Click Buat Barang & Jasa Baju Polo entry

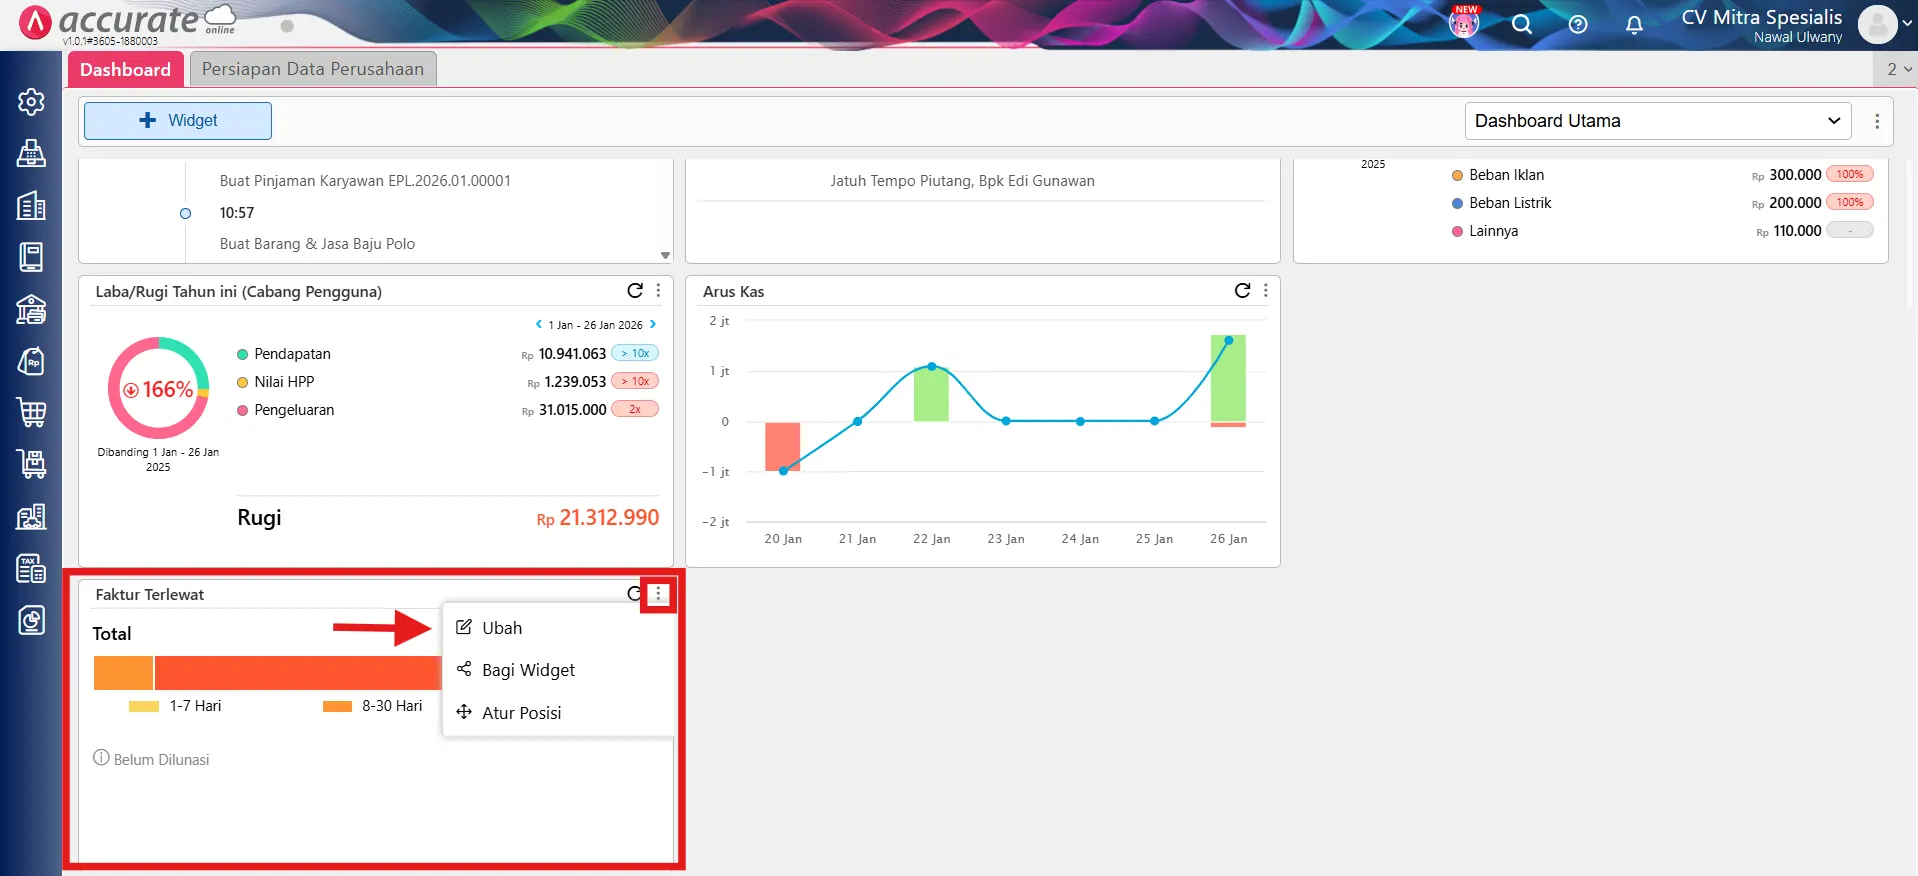[317, 244]
